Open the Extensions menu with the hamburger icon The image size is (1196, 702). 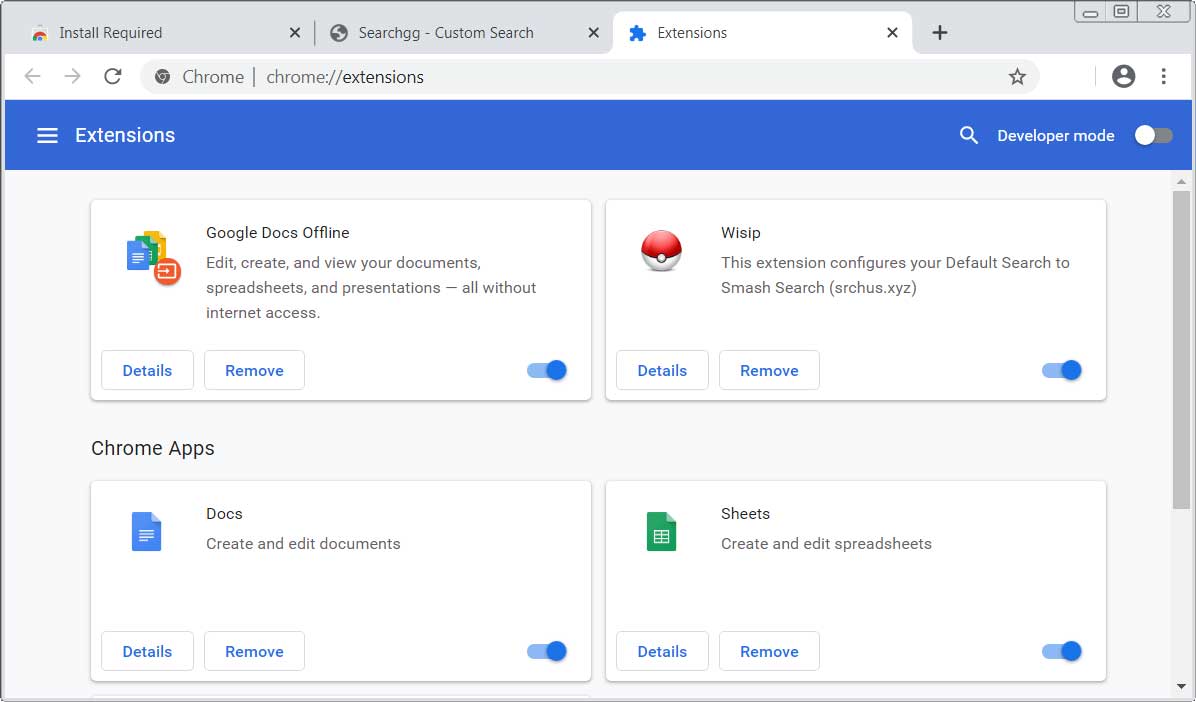click(x=47, y=135)
